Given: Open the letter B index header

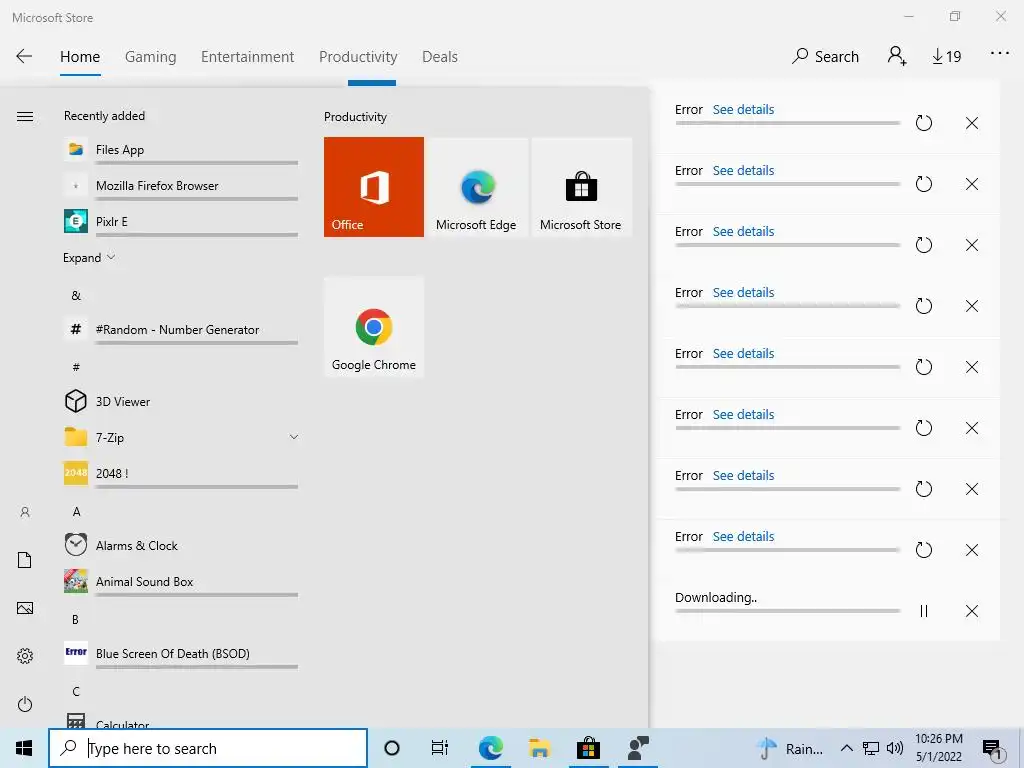Looking at the screenshot, I should pyautogui.click(x=76, y=620).
